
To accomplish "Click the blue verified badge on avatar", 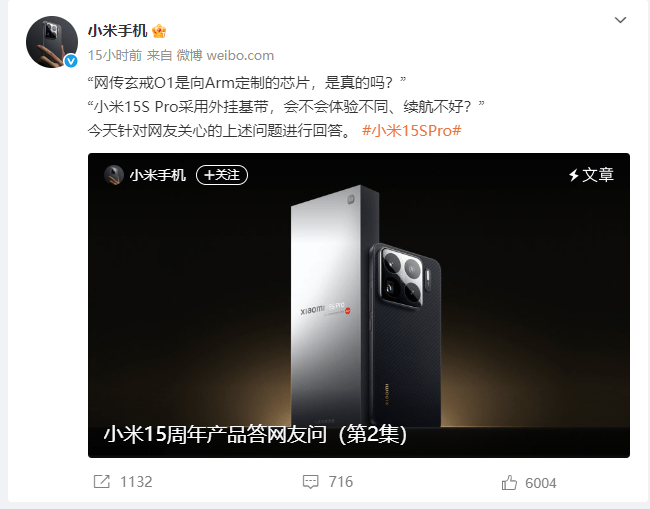I will pyautogui.click(x=71, y=61).
